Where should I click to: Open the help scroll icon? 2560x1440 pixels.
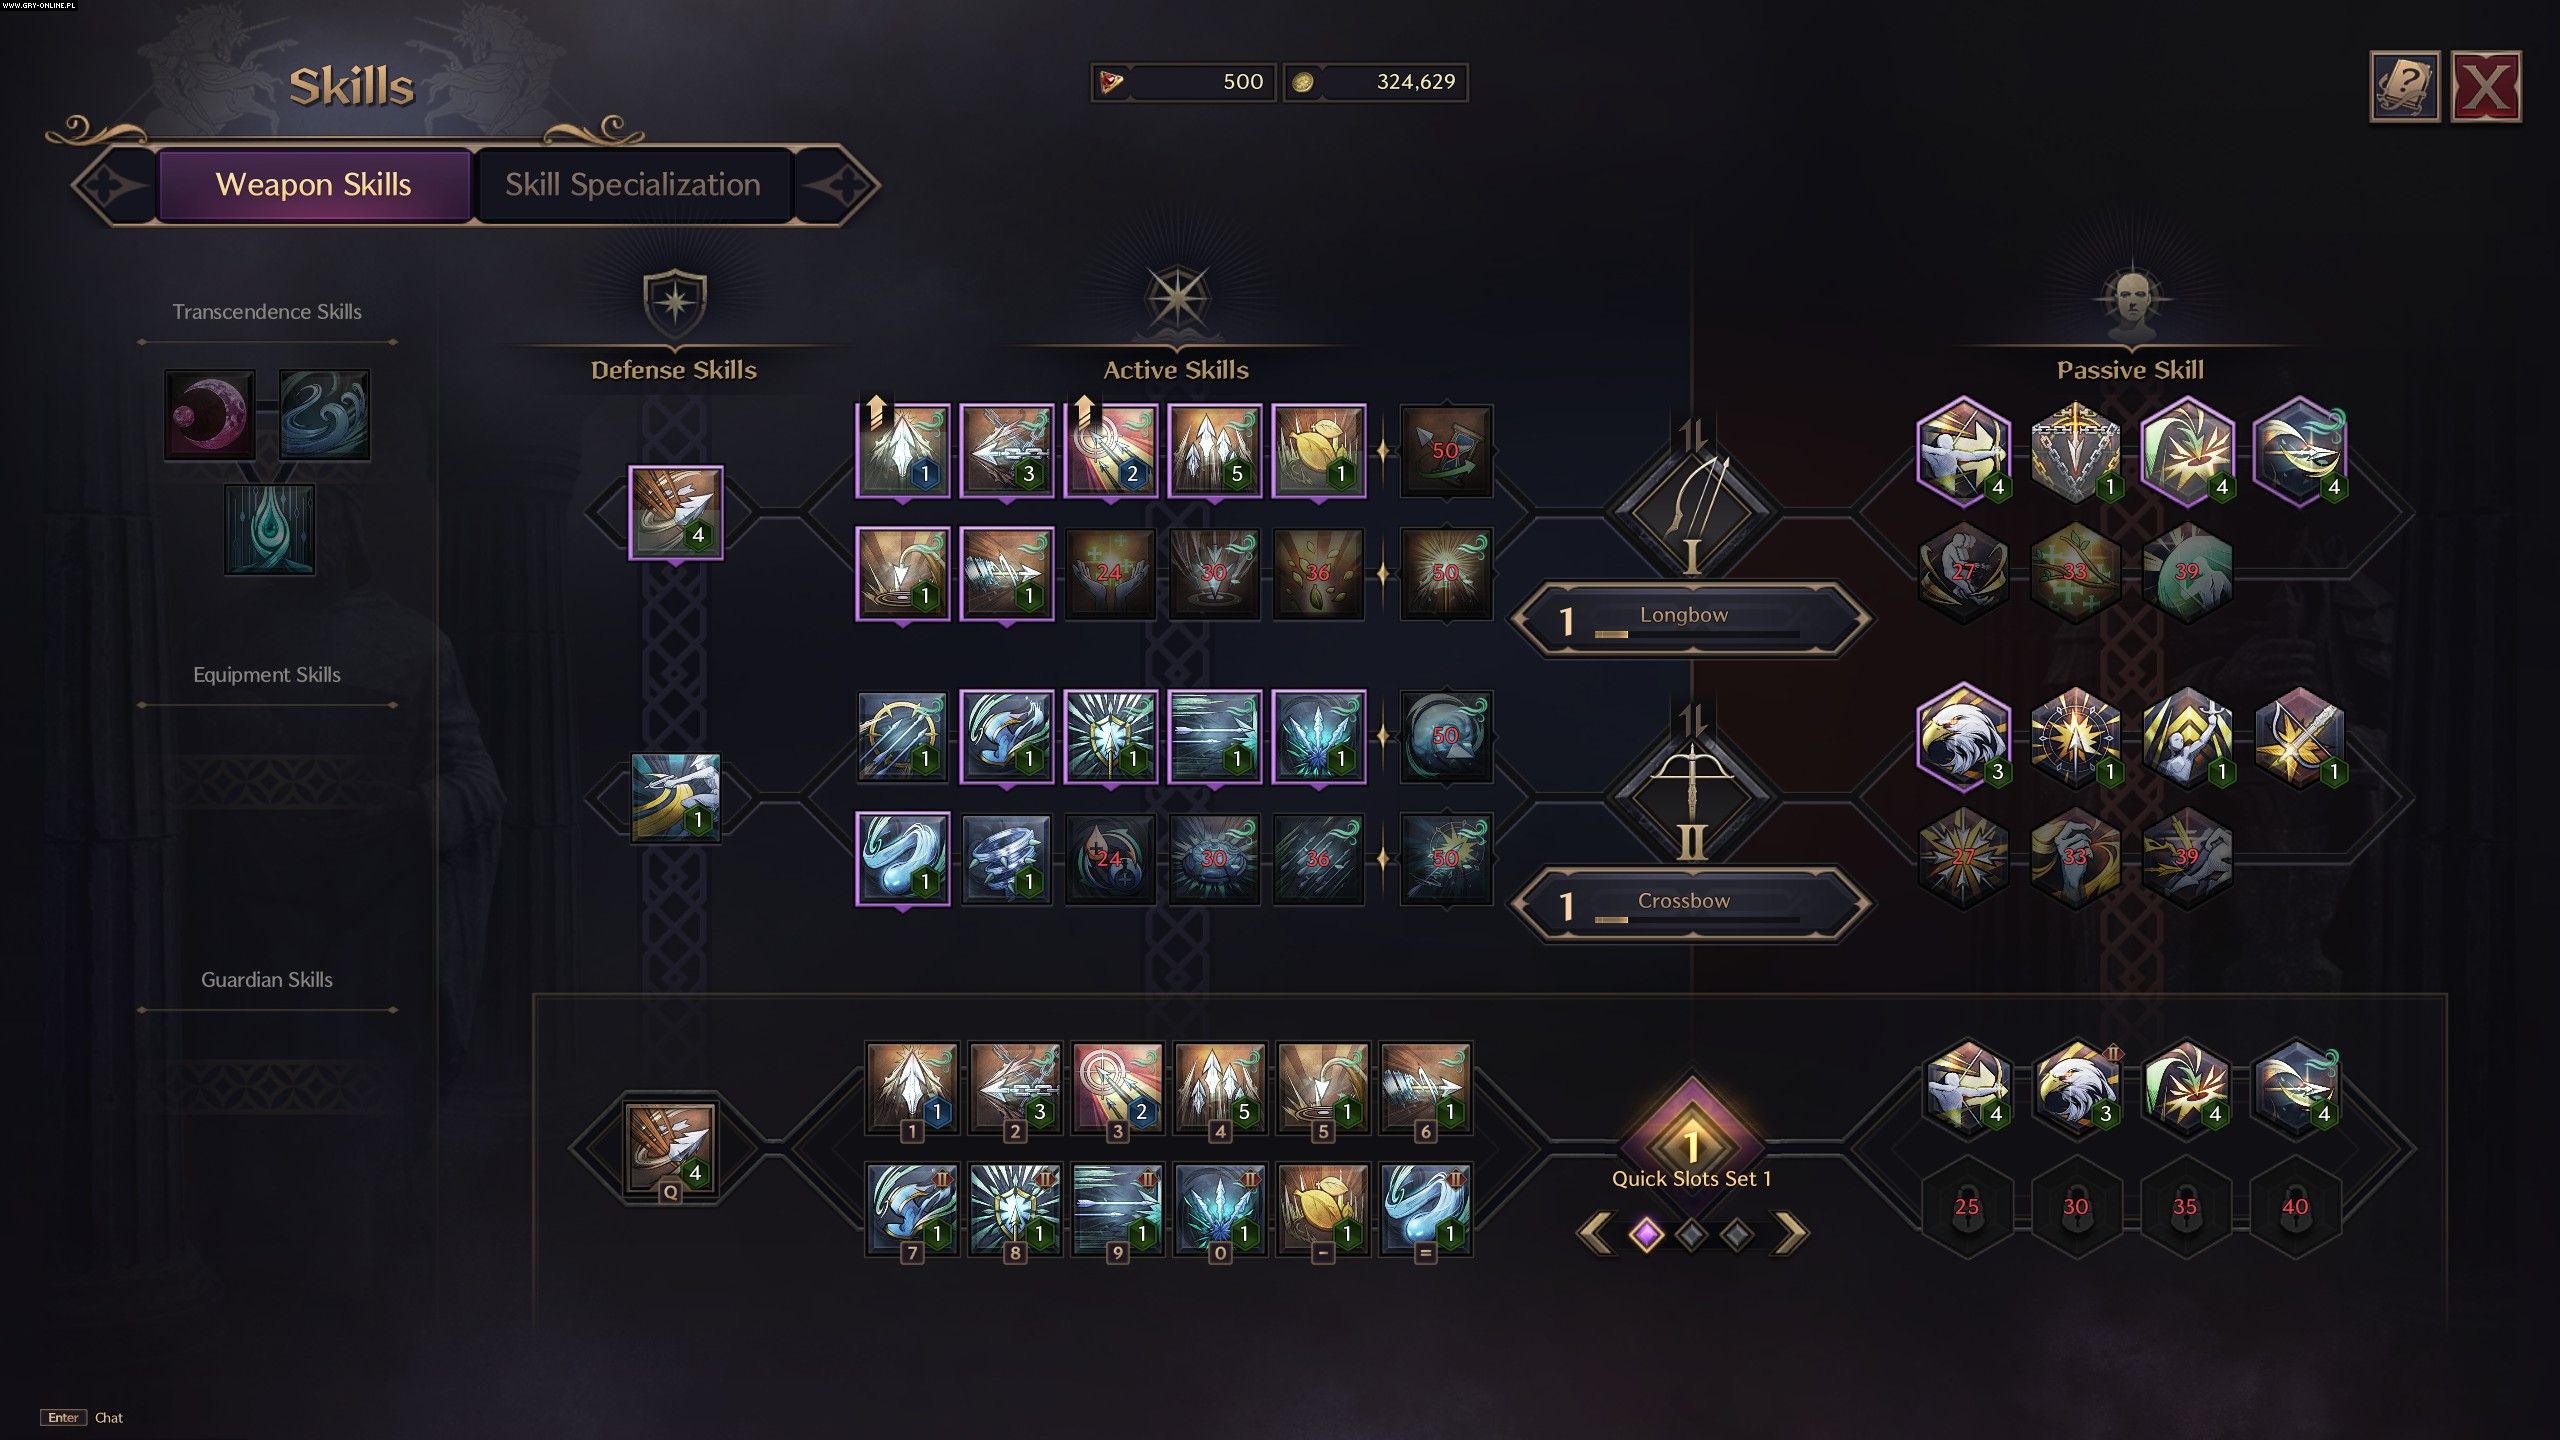[x=2404, y=87]
